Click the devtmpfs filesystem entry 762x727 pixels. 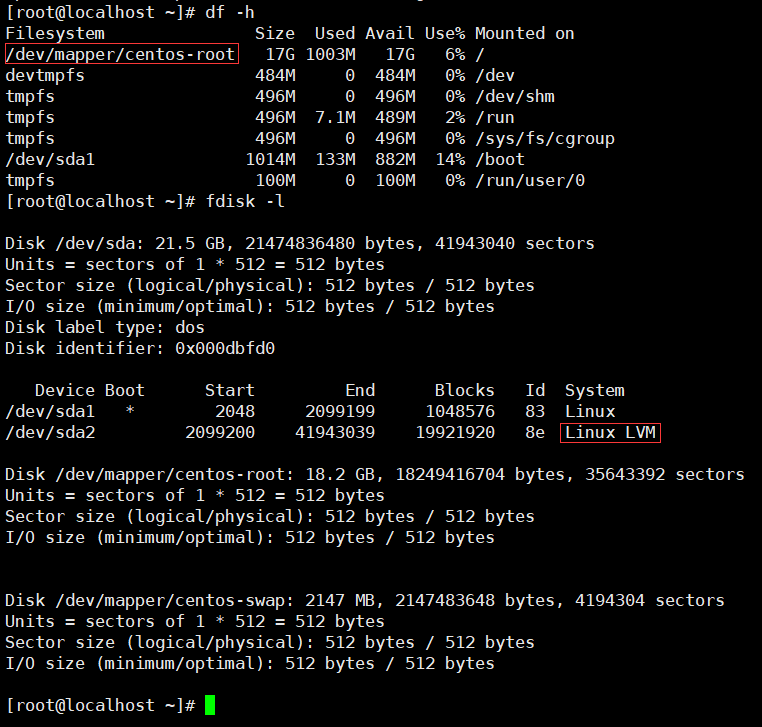(45, 76)
